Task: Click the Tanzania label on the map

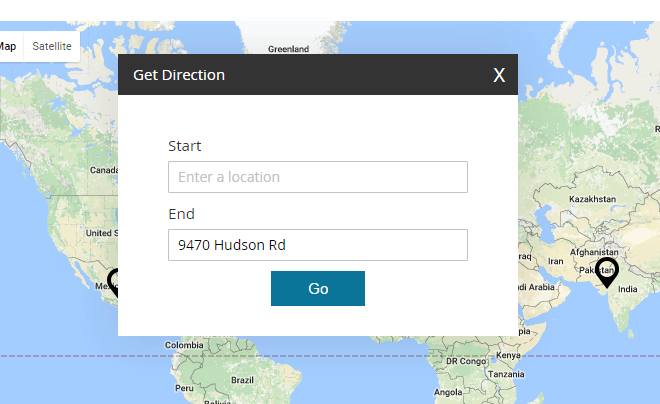Action: tap(503, 373)
